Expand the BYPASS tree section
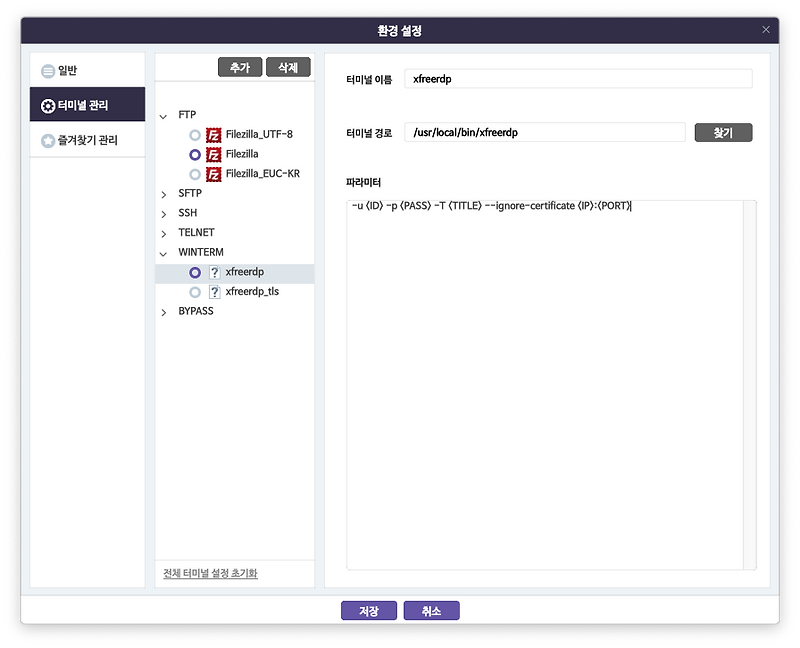 click(163, 311)
